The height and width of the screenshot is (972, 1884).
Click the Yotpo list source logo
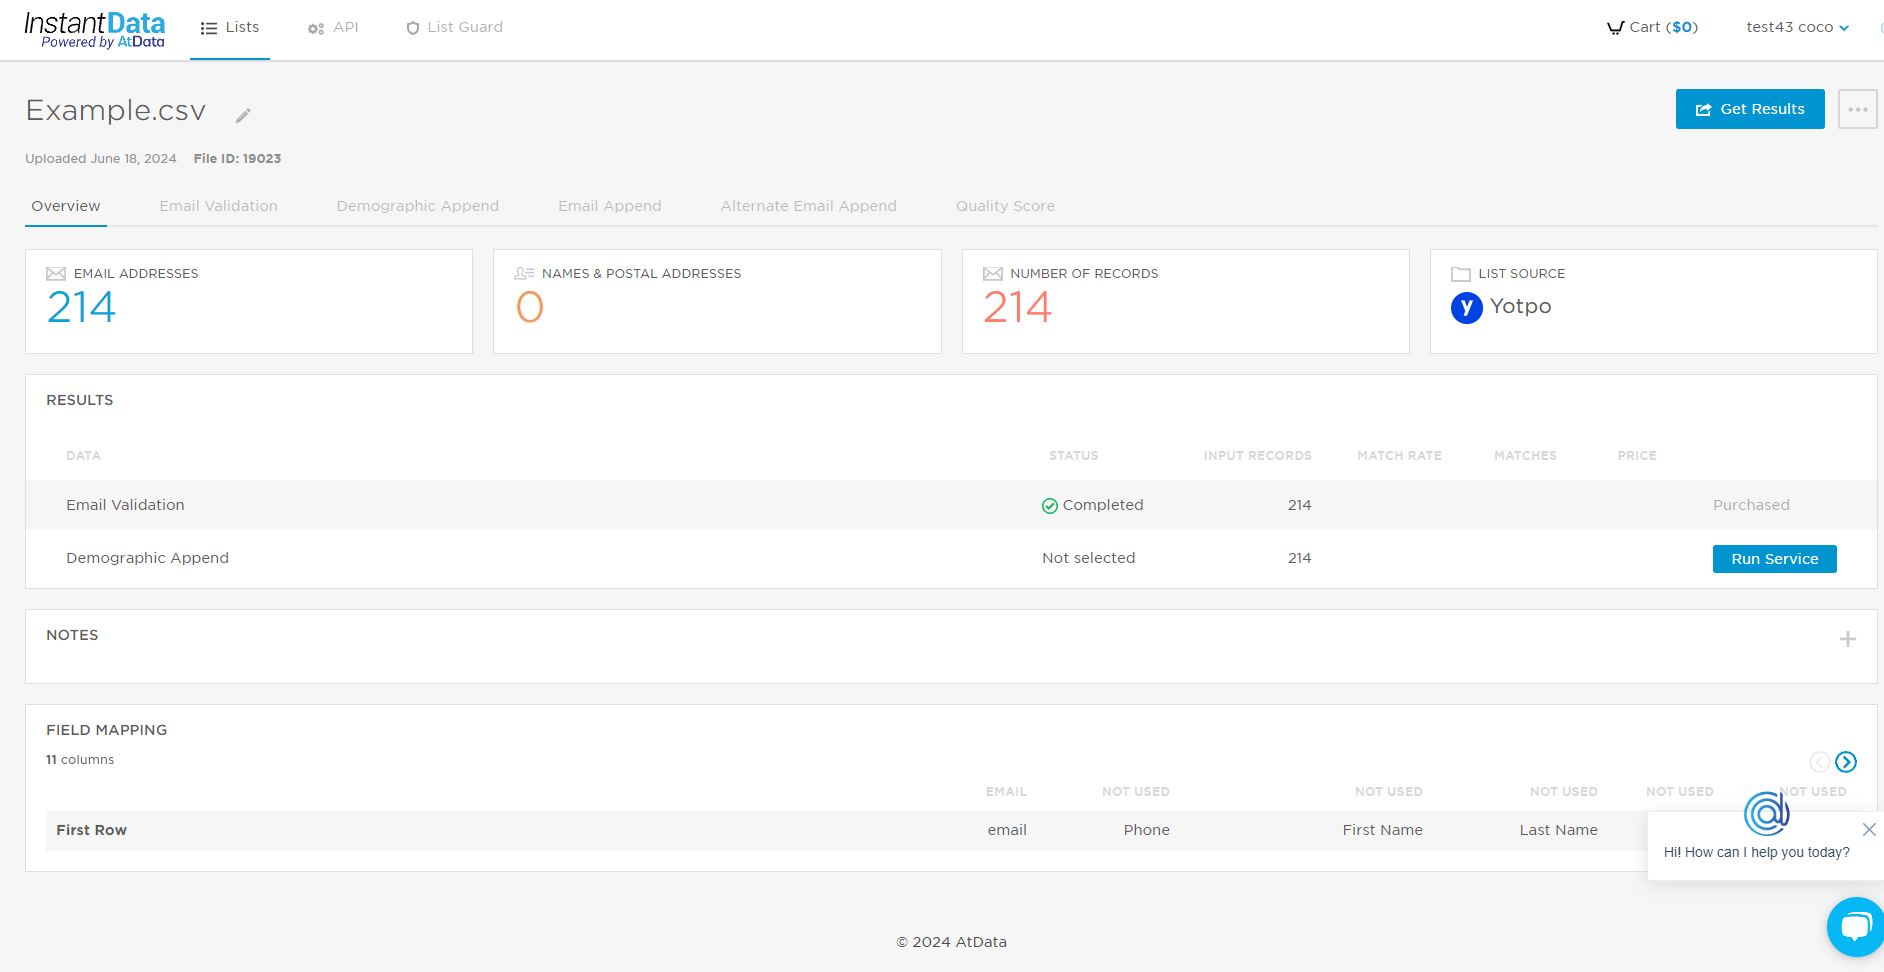pos(1466,307)
